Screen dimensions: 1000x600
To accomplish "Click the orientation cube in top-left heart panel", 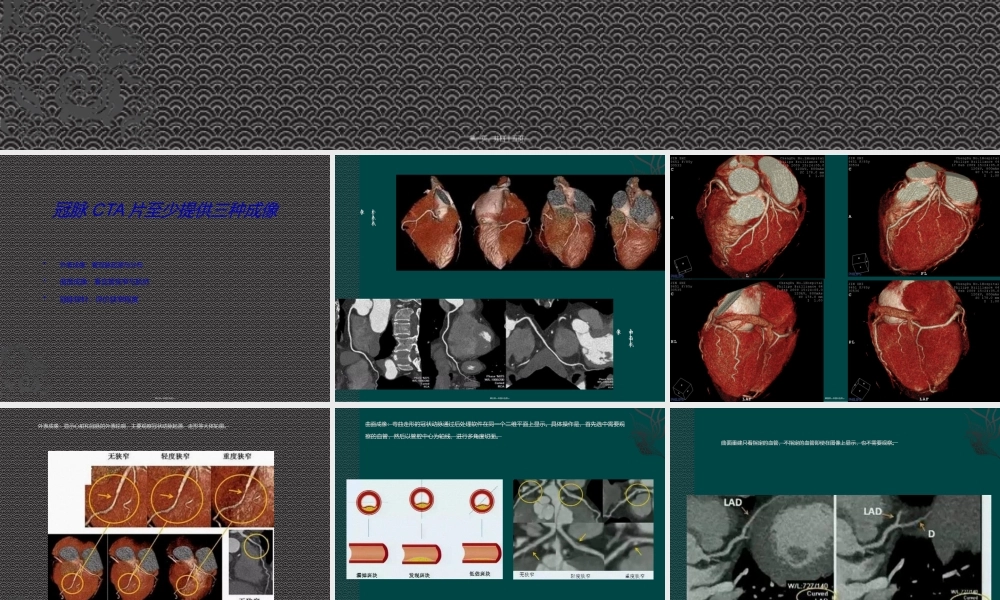I will pyautogui.click(x=682, y=264).
